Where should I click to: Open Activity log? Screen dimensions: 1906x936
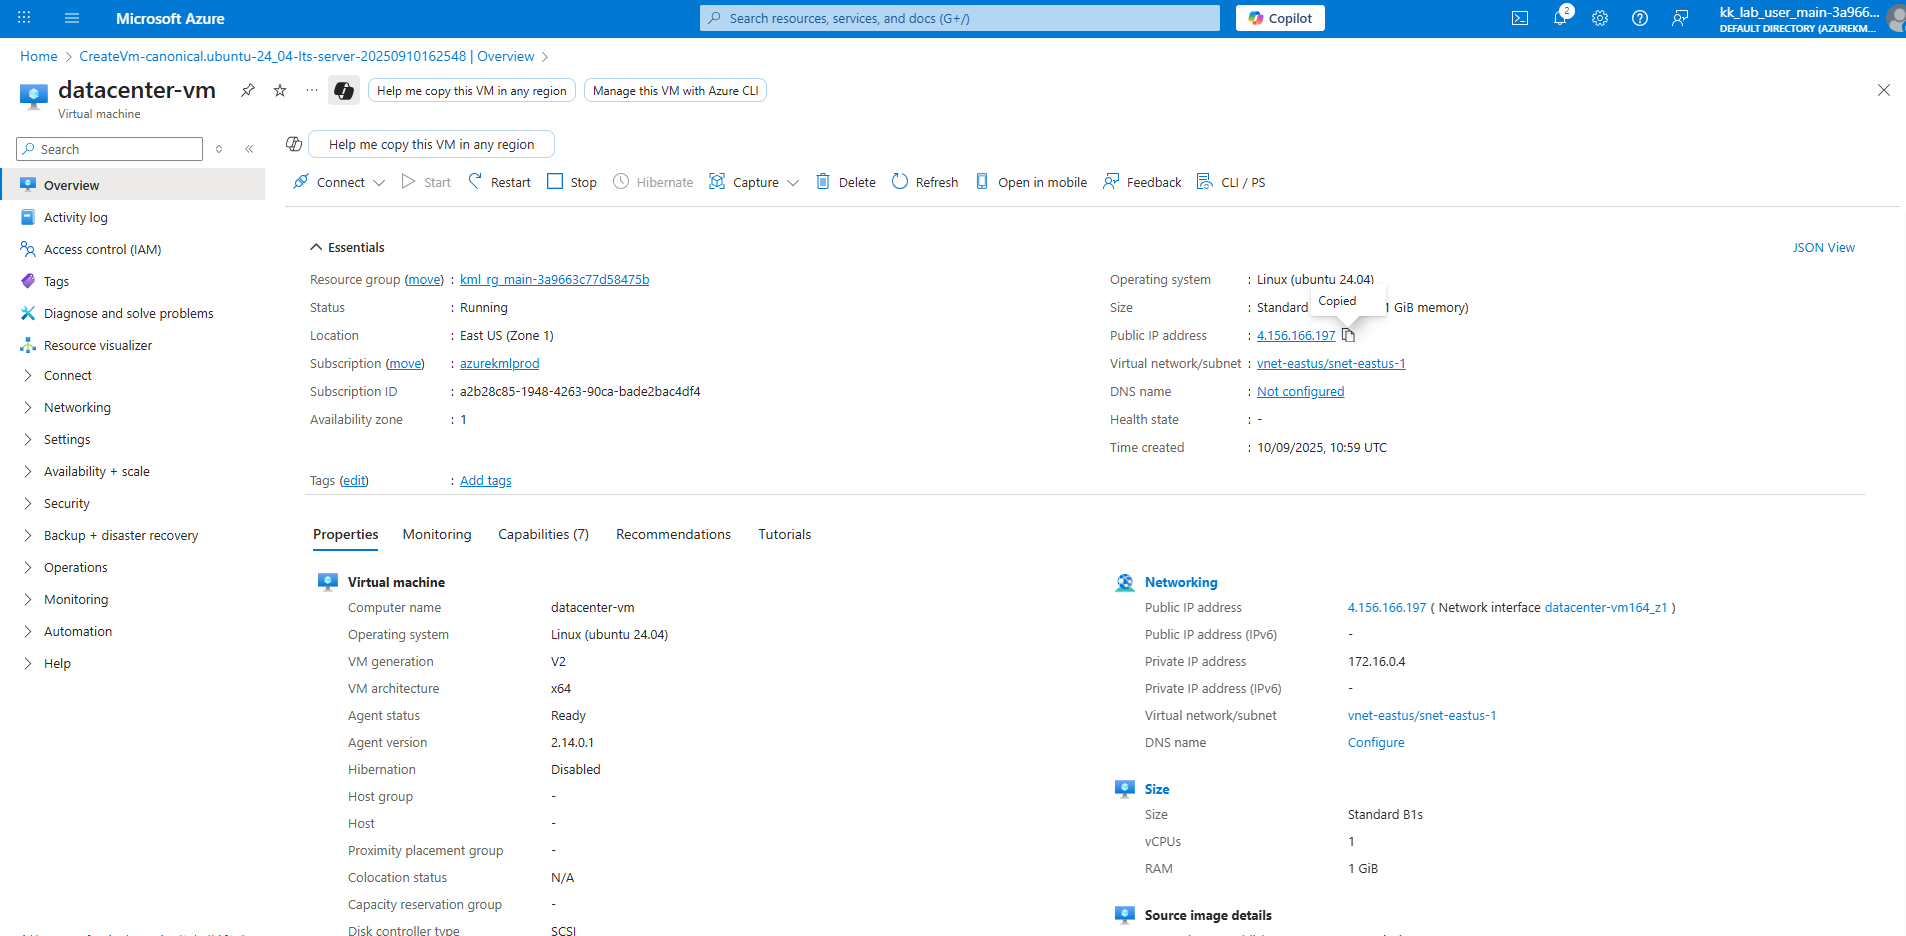tap(76, 218)
